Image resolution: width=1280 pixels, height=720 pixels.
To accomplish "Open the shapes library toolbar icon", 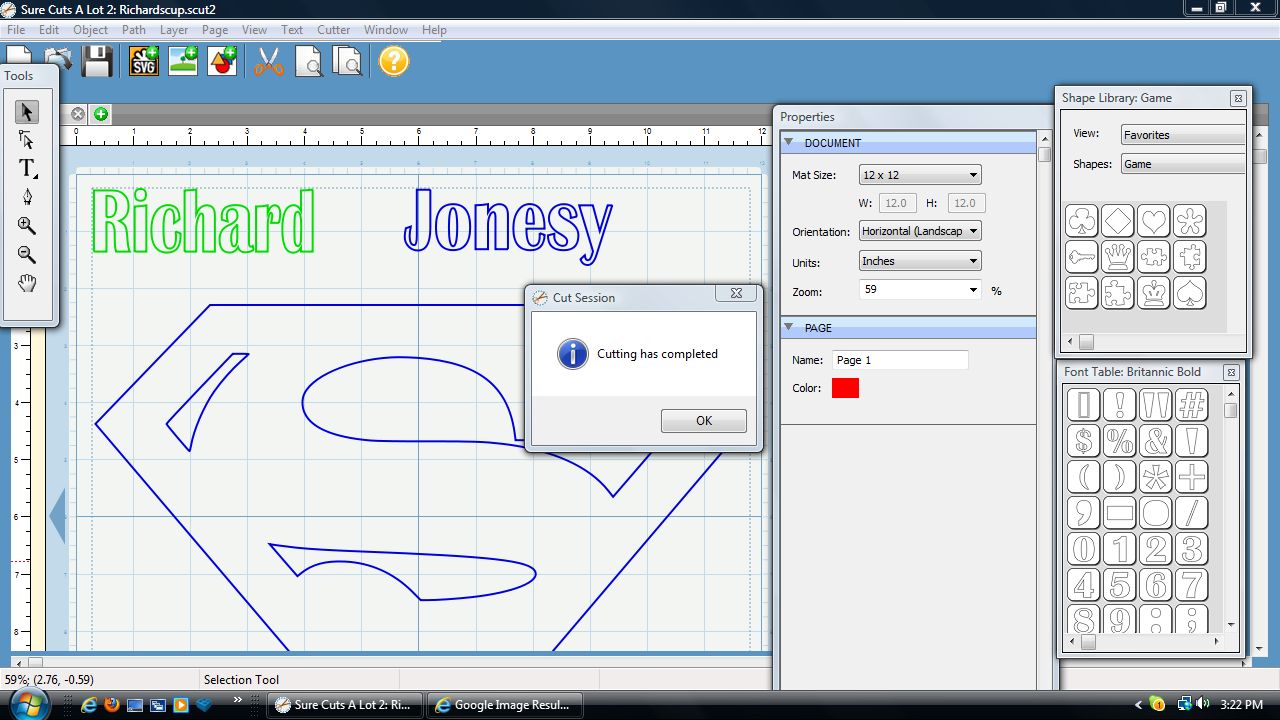I will tap(222, 61).
